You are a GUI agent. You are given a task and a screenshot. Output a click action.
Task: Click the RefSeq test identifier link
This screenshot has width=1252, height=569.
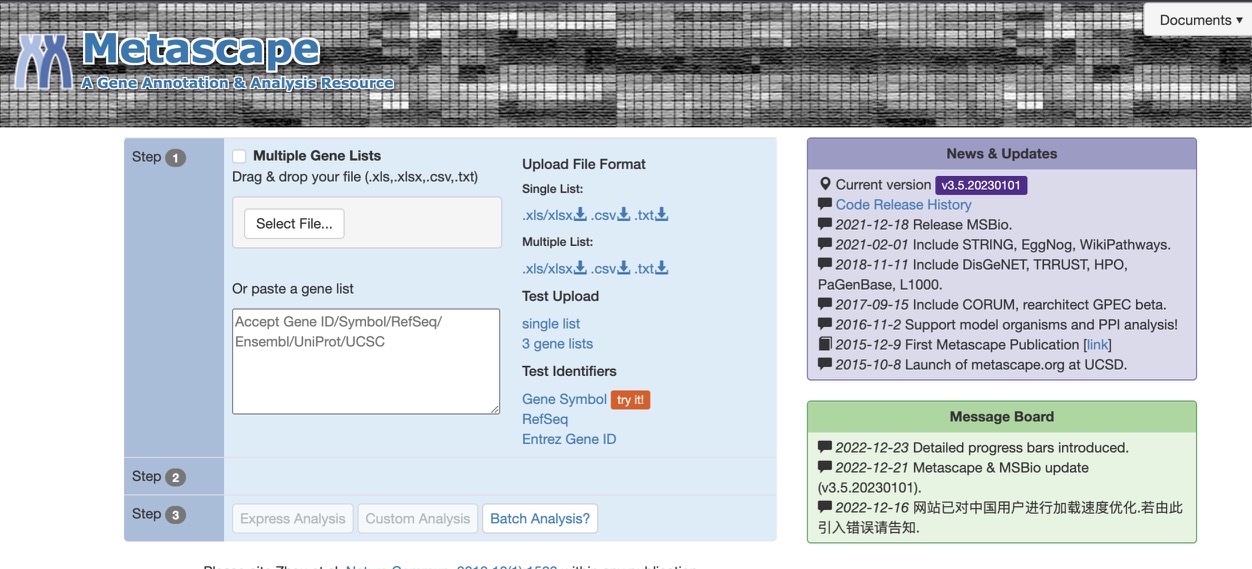point(545,419)
